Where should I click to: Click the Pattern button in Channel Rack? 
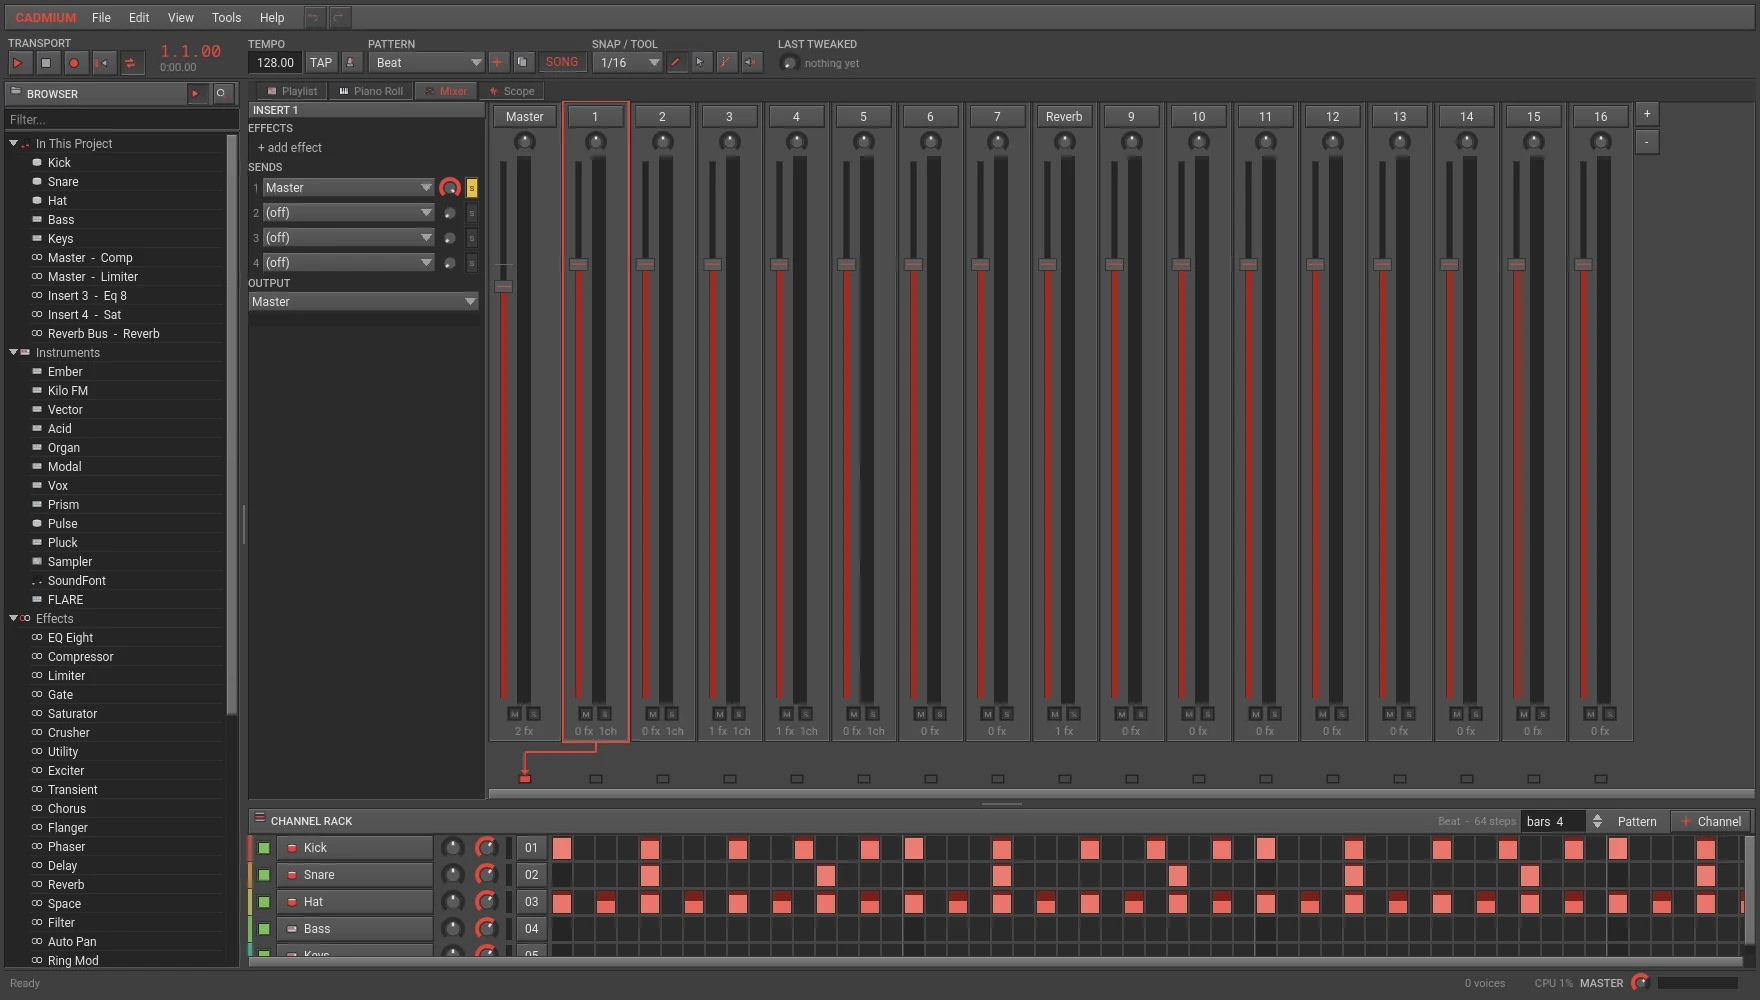coord(1637,821)
